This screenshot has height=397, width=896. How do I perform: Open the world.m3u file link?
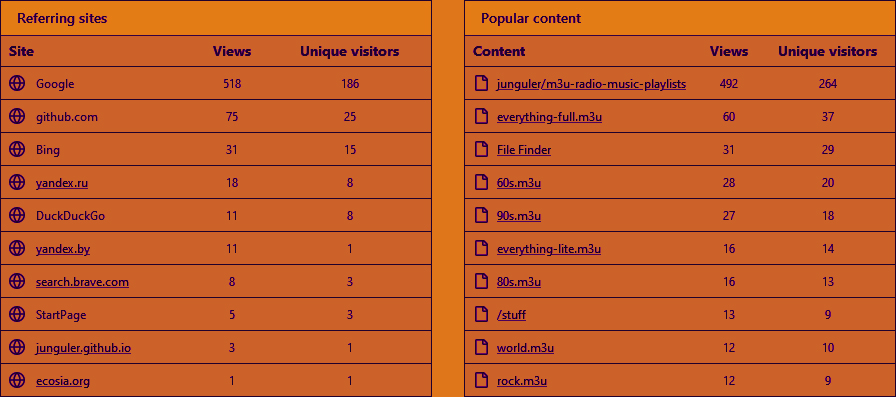[x=525, y=348]
